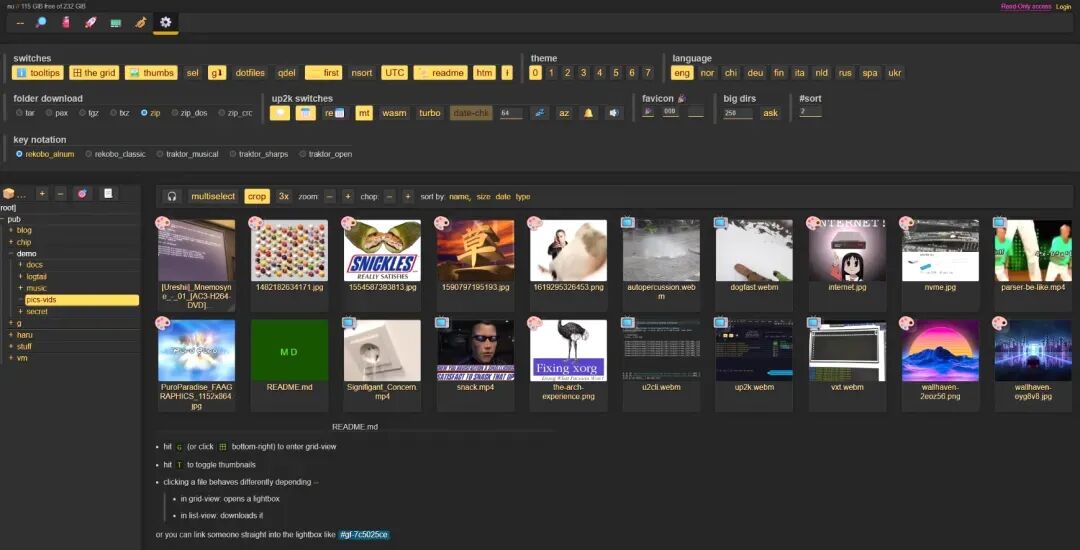Click the Login link

click(1063, 7)
